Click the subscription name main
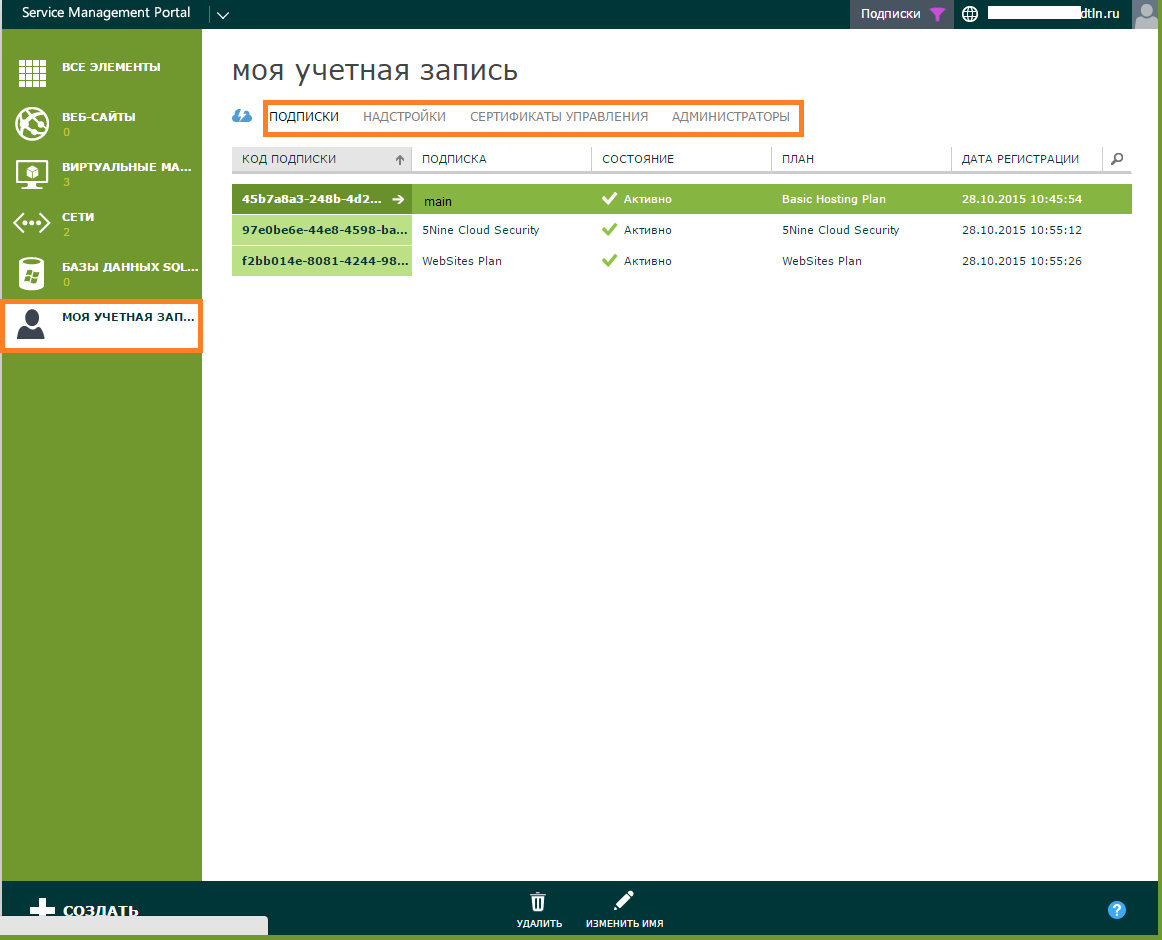This screenshot has height=940, width=1162. pos(438,201)
